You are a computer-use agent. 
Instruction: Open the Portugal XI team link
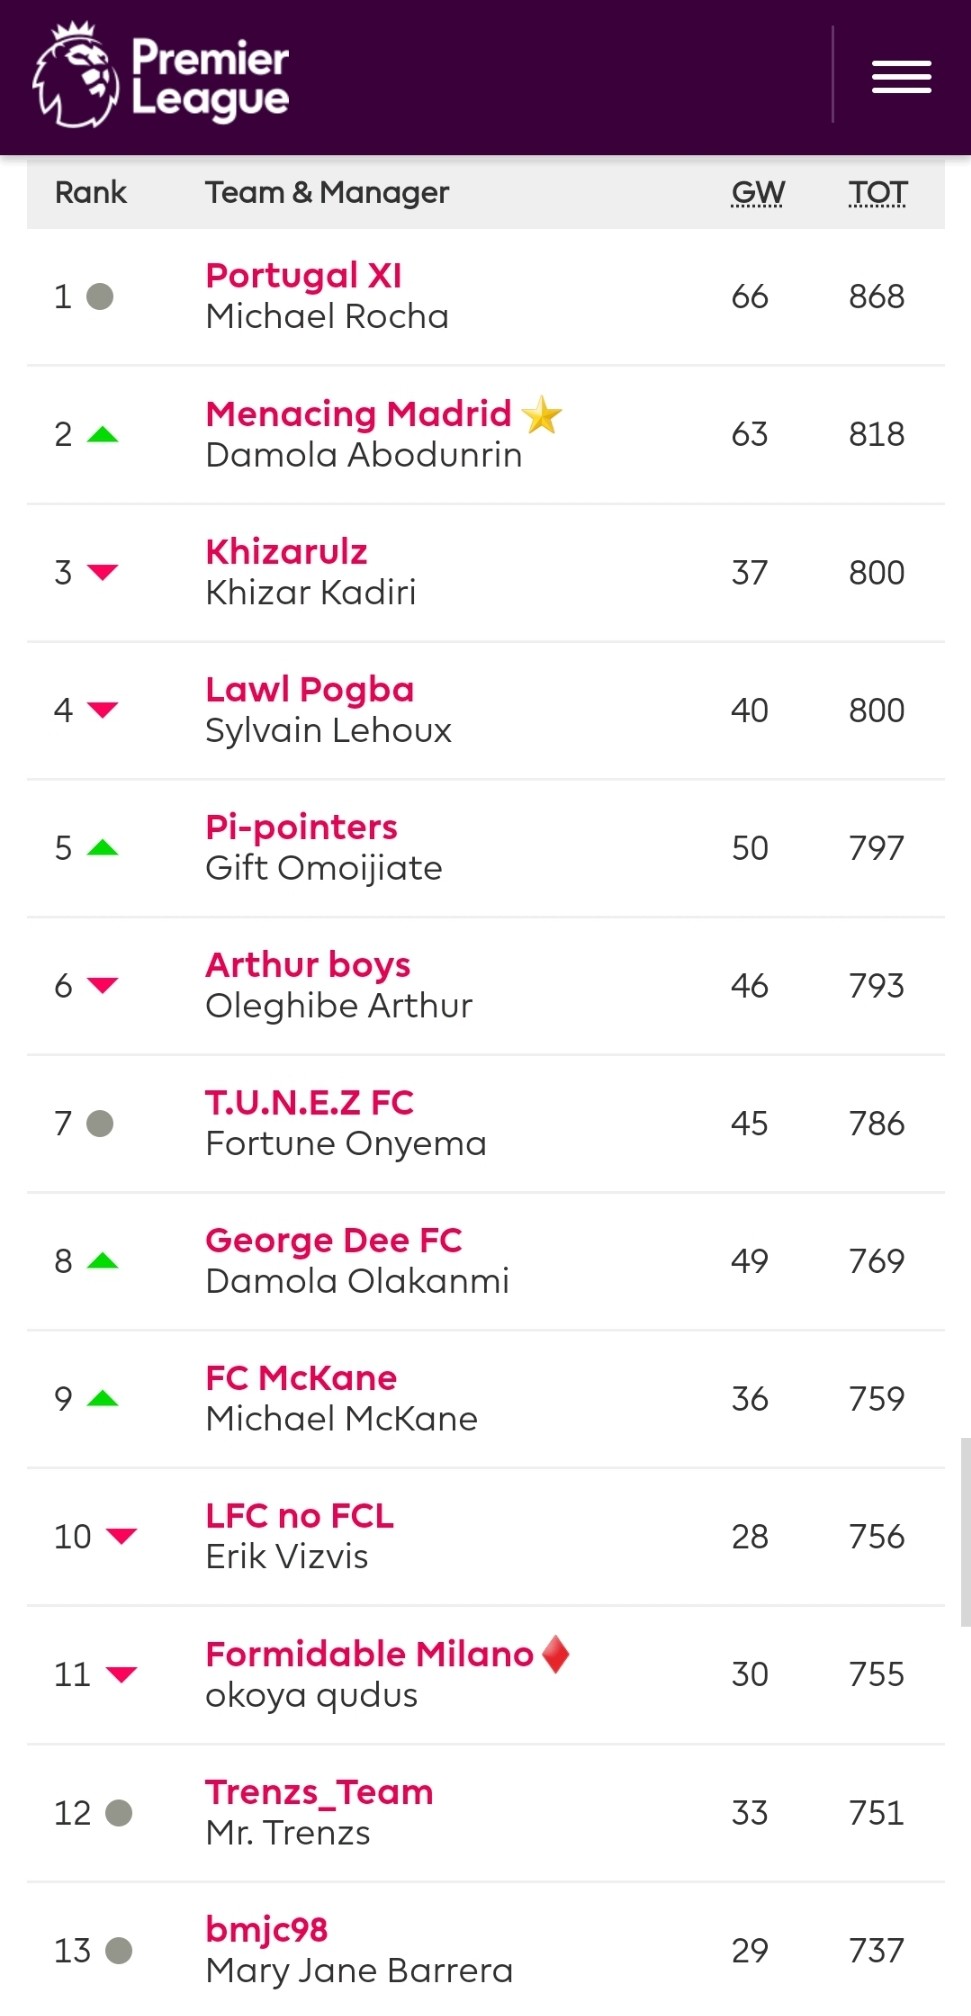coord(304,275)
